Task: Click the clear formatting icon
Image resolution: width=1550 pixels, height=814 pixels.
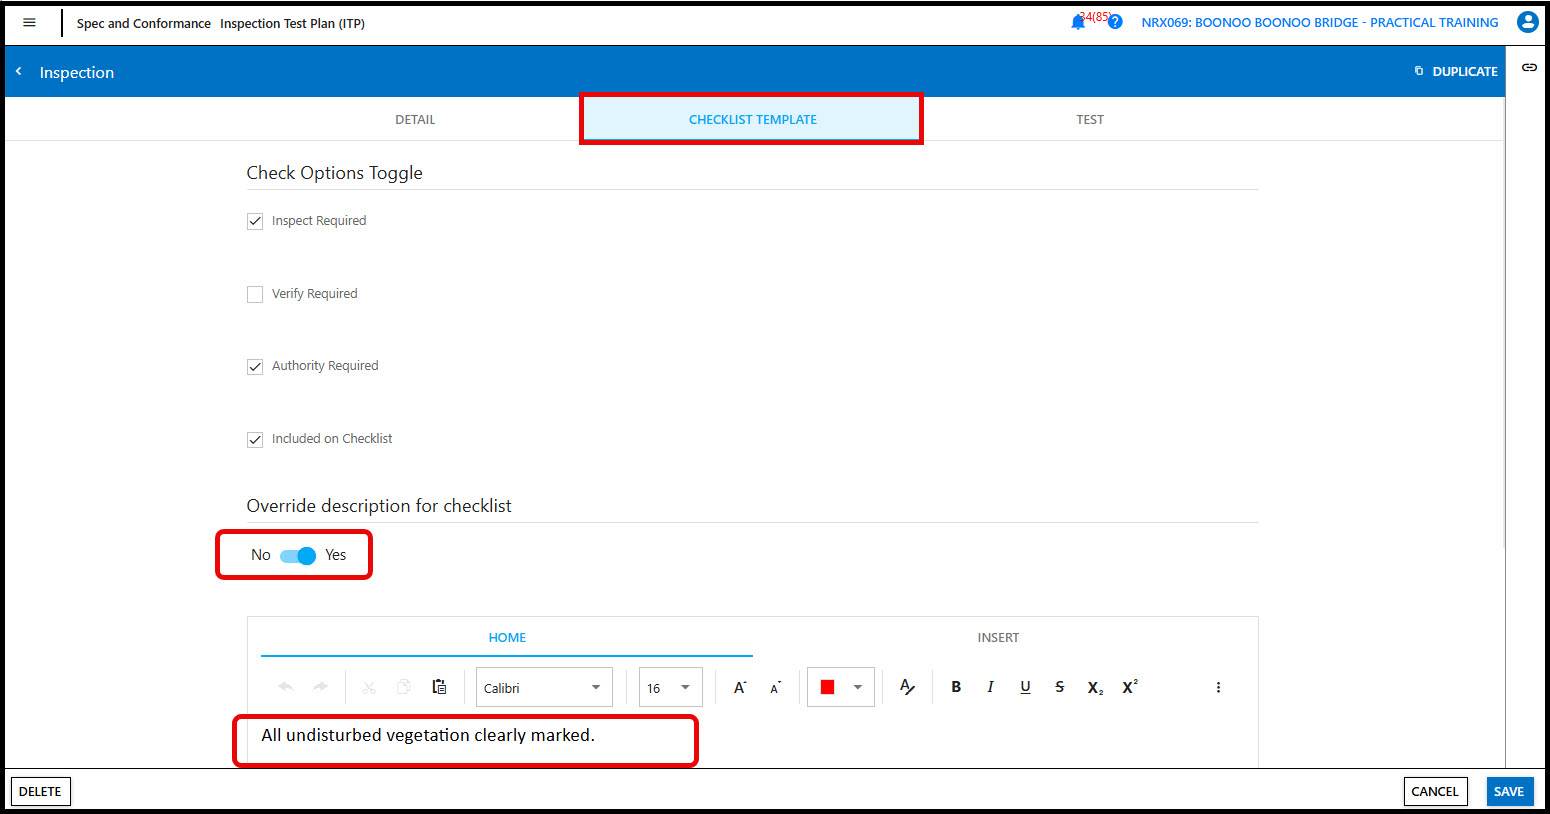Action: (907, 687)
